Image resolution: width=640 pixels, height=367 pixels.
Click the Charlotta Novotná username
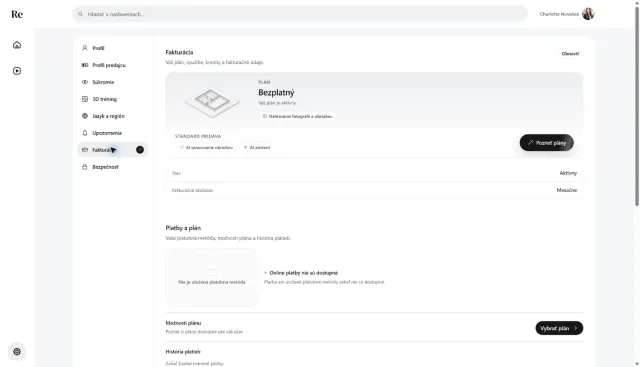pos(559,14)
